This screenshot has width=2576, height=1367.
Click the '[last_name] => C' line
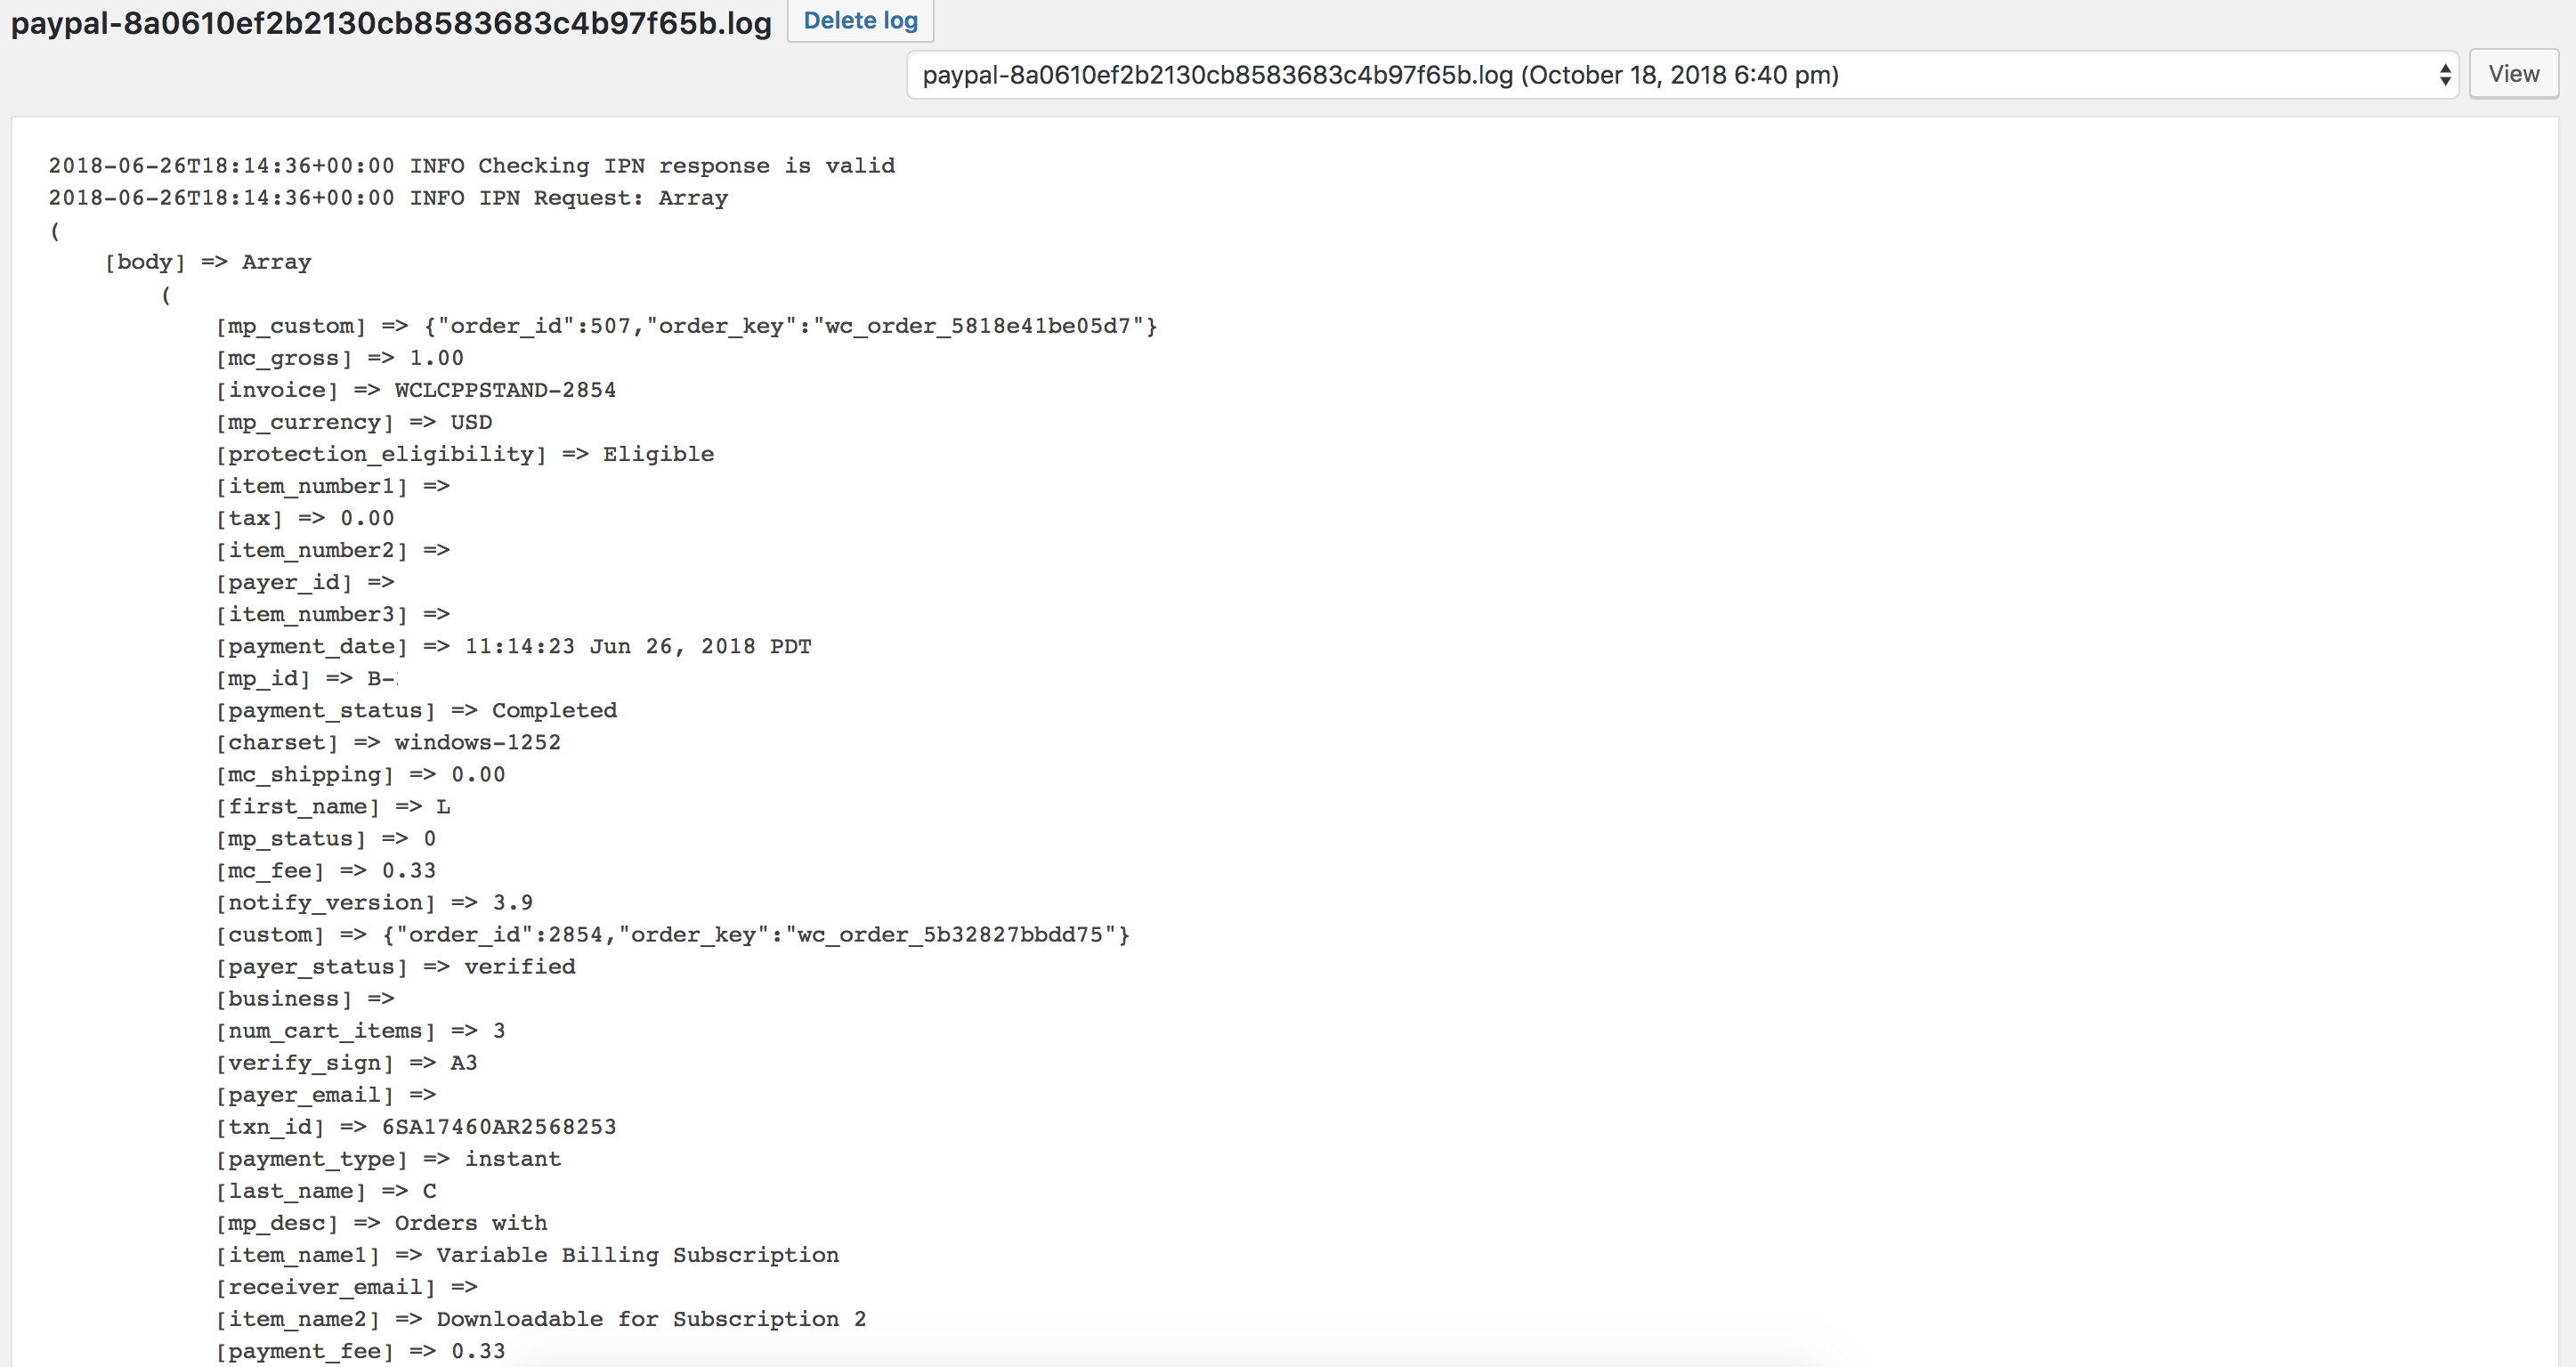click(325, 1190)
